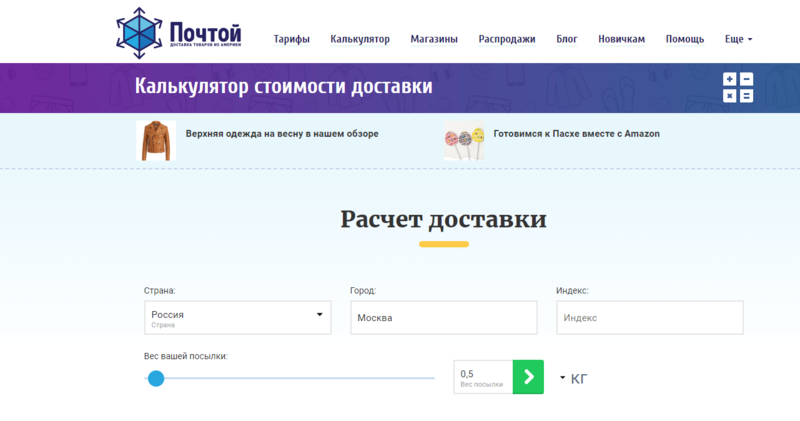This screenshot has width=800, height=421.
Task: Open the Easter with Amazon article link
Action: coord(576,133)
